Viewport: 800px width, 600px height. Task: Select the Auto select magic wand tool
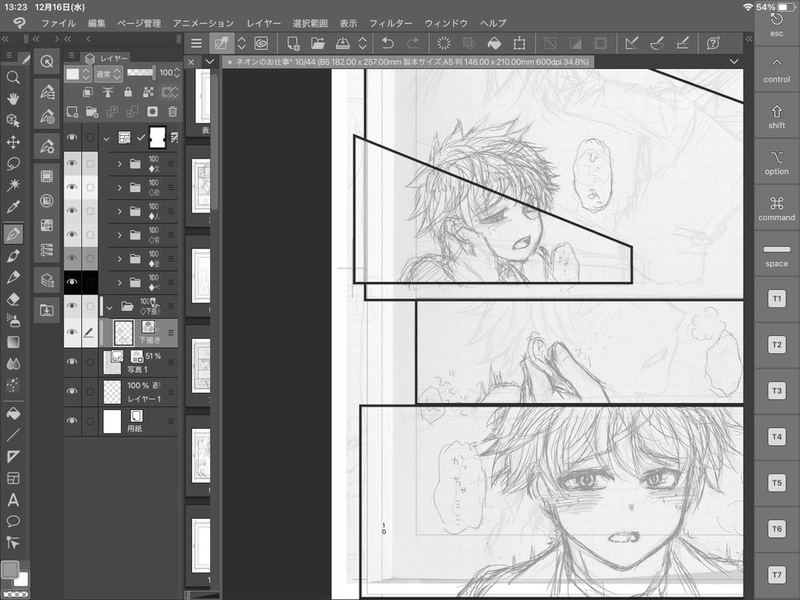point(13,185)
